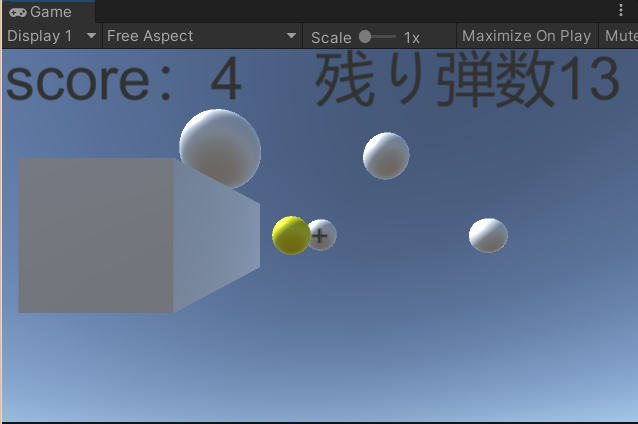Click the crosshair over the small sphere

(320, 236)
